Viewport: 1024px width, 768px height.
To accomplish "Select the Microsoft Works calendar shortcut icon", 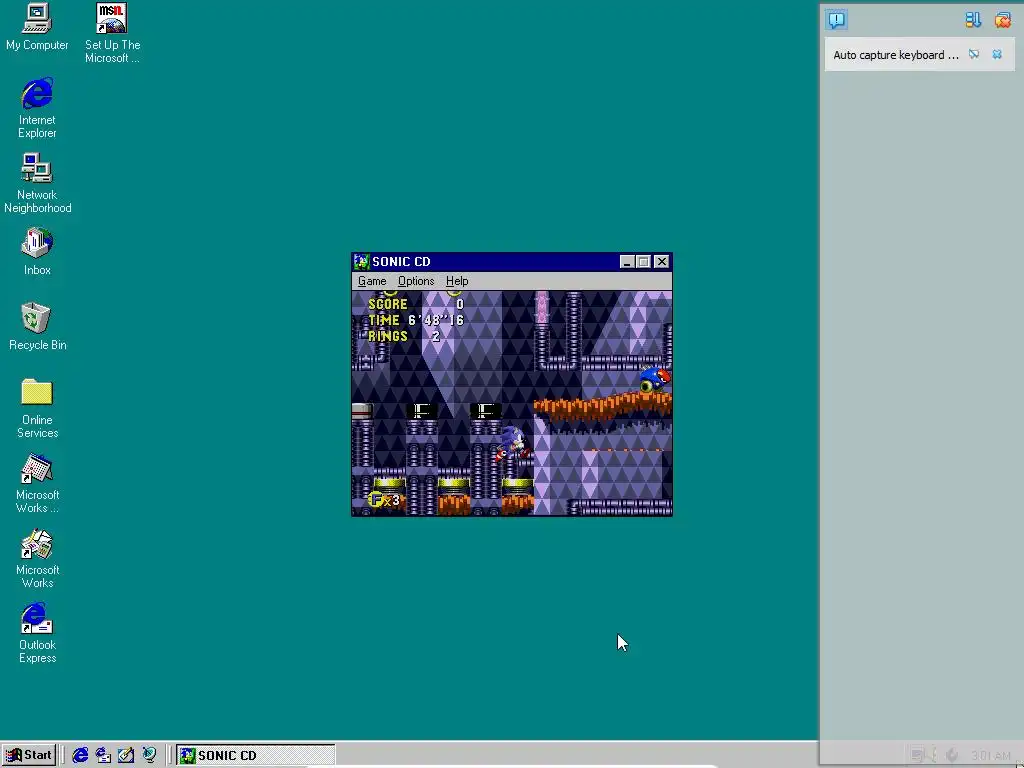I will 37,483.
